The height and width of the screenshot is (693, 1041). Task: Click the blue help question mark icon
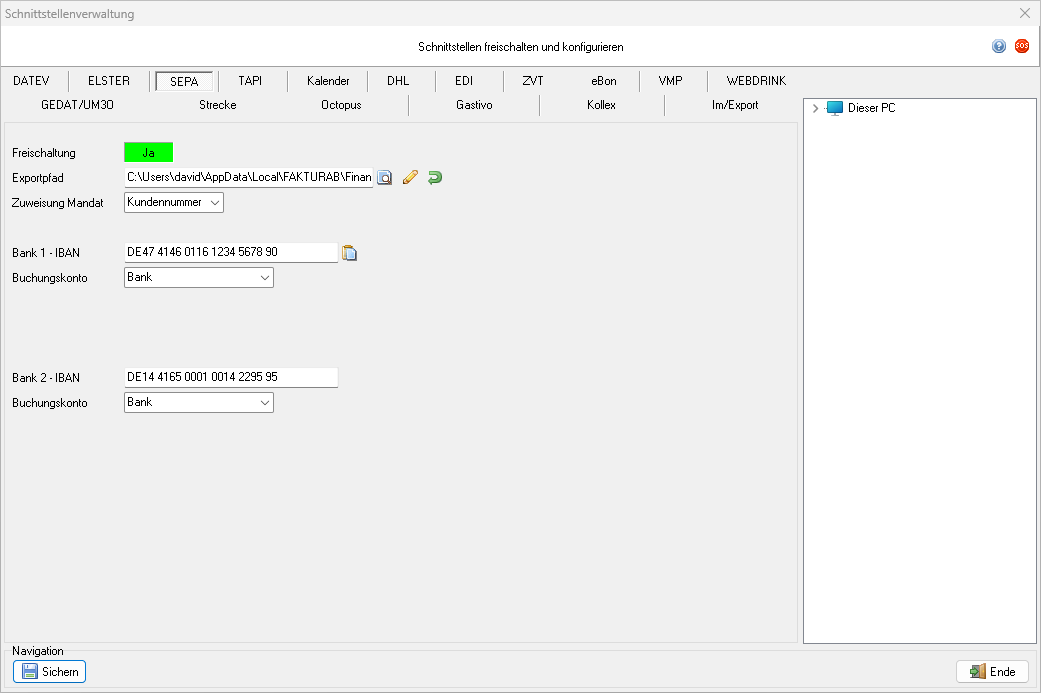[x=998, y=46]
